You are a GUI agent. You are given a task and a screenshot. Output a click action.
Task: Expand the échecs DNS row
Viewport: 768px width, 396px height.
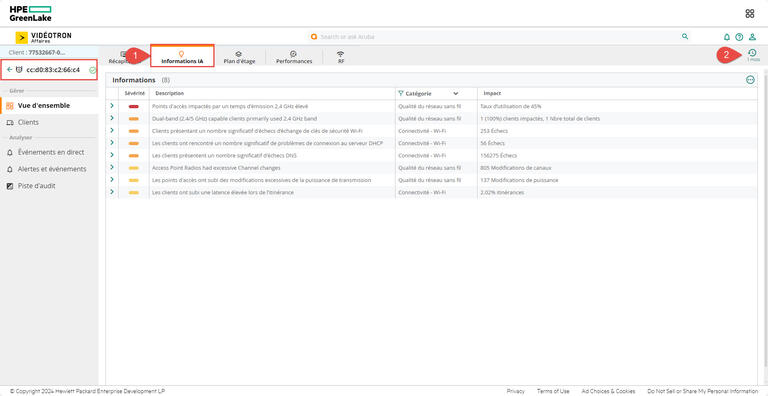point(112,155)
